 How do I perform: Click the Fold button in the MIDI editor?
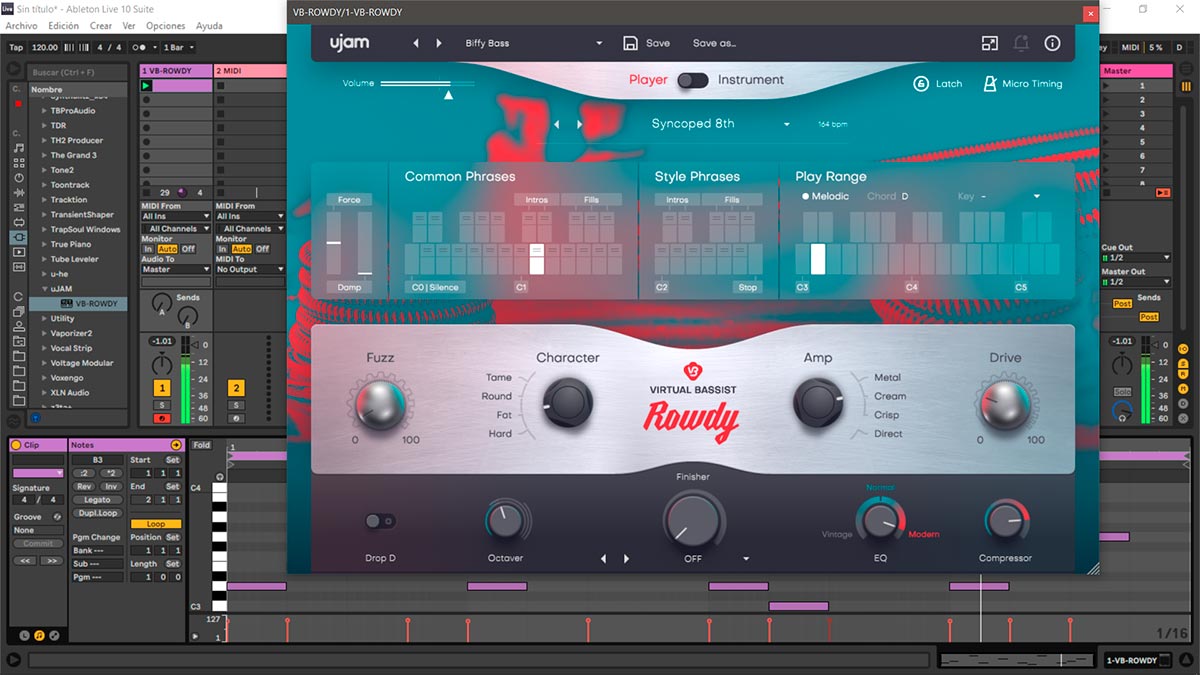[x=202, y=445]
